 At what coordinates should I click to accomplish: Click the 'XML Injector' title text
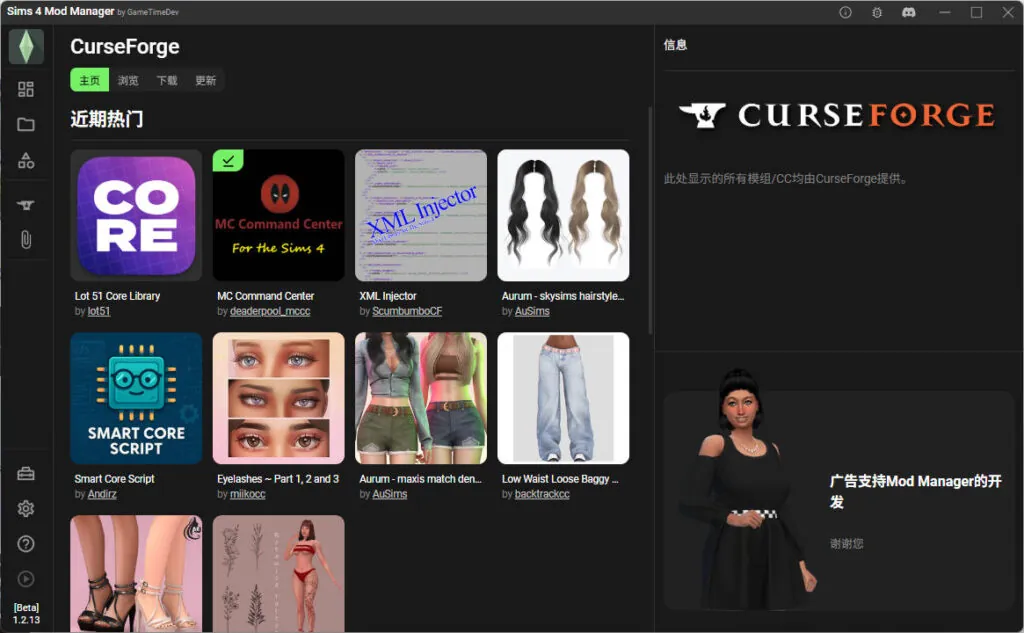[x=387, y=296]
